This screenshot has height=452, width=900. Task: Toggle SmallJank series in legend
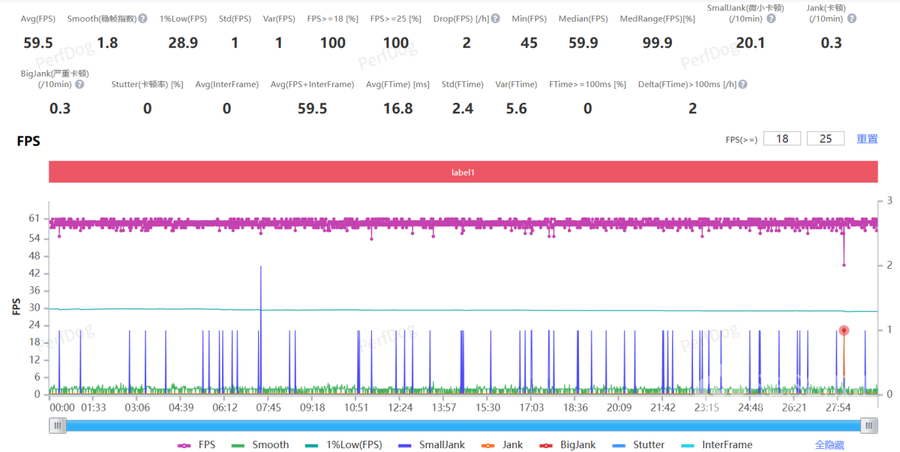(429, 445)
